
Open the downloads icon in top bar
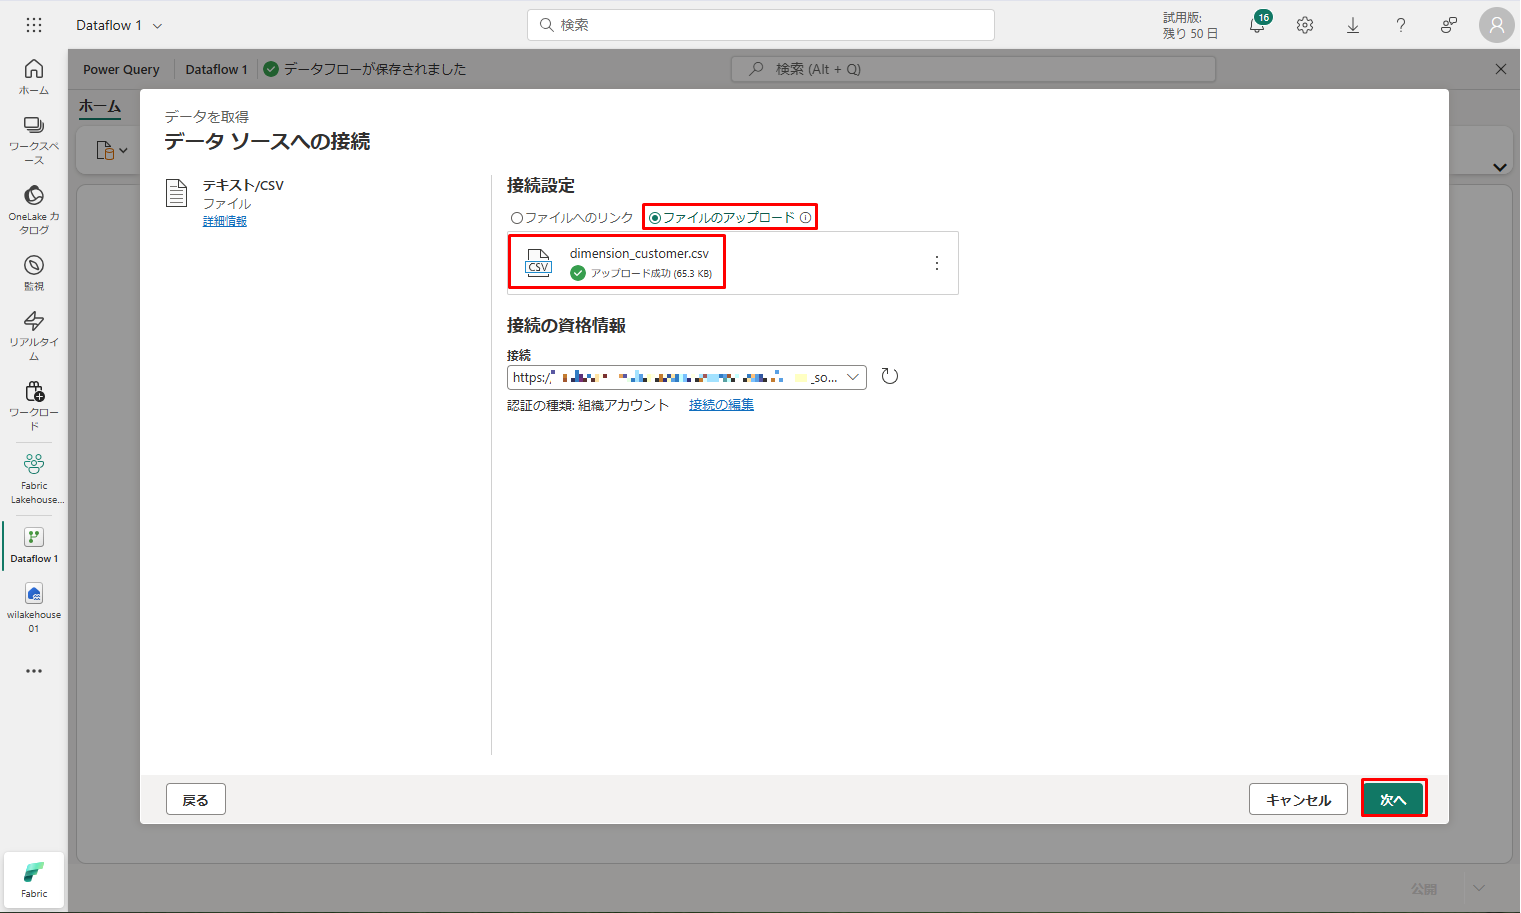pos(1353,25)
